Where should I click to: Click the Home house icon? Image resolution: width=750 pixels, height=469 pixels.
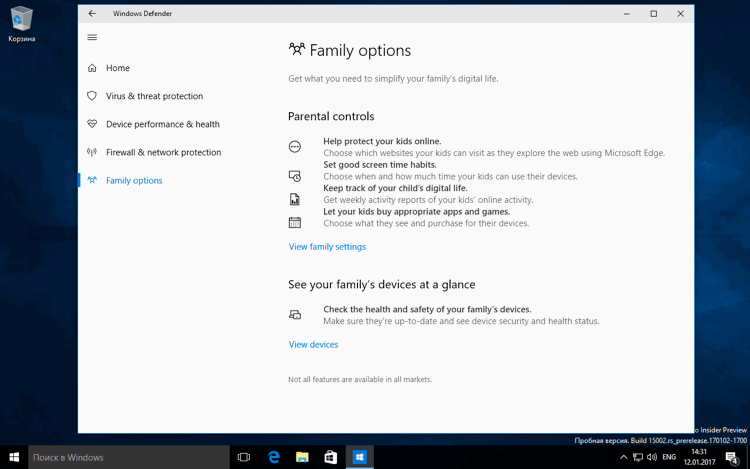[92, 68]
